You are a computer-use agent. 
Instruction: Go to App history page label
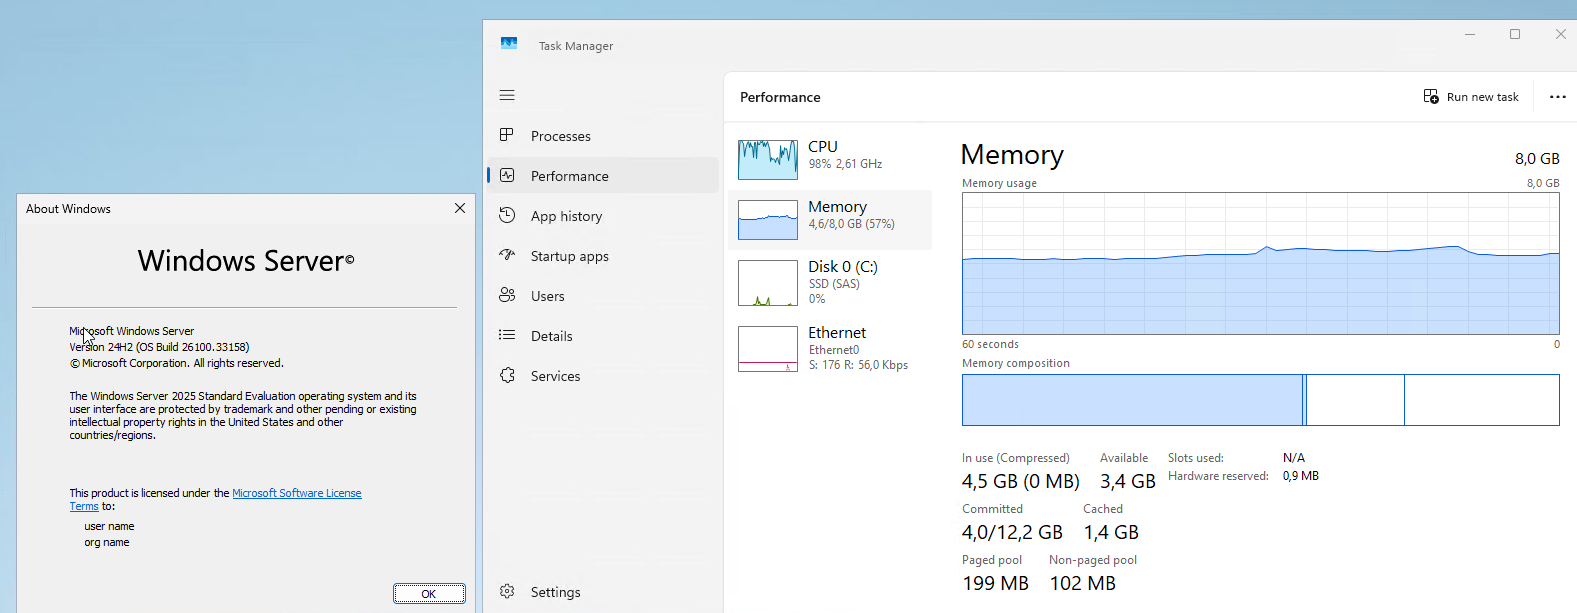pyautogui.click(x=567, y=216)
